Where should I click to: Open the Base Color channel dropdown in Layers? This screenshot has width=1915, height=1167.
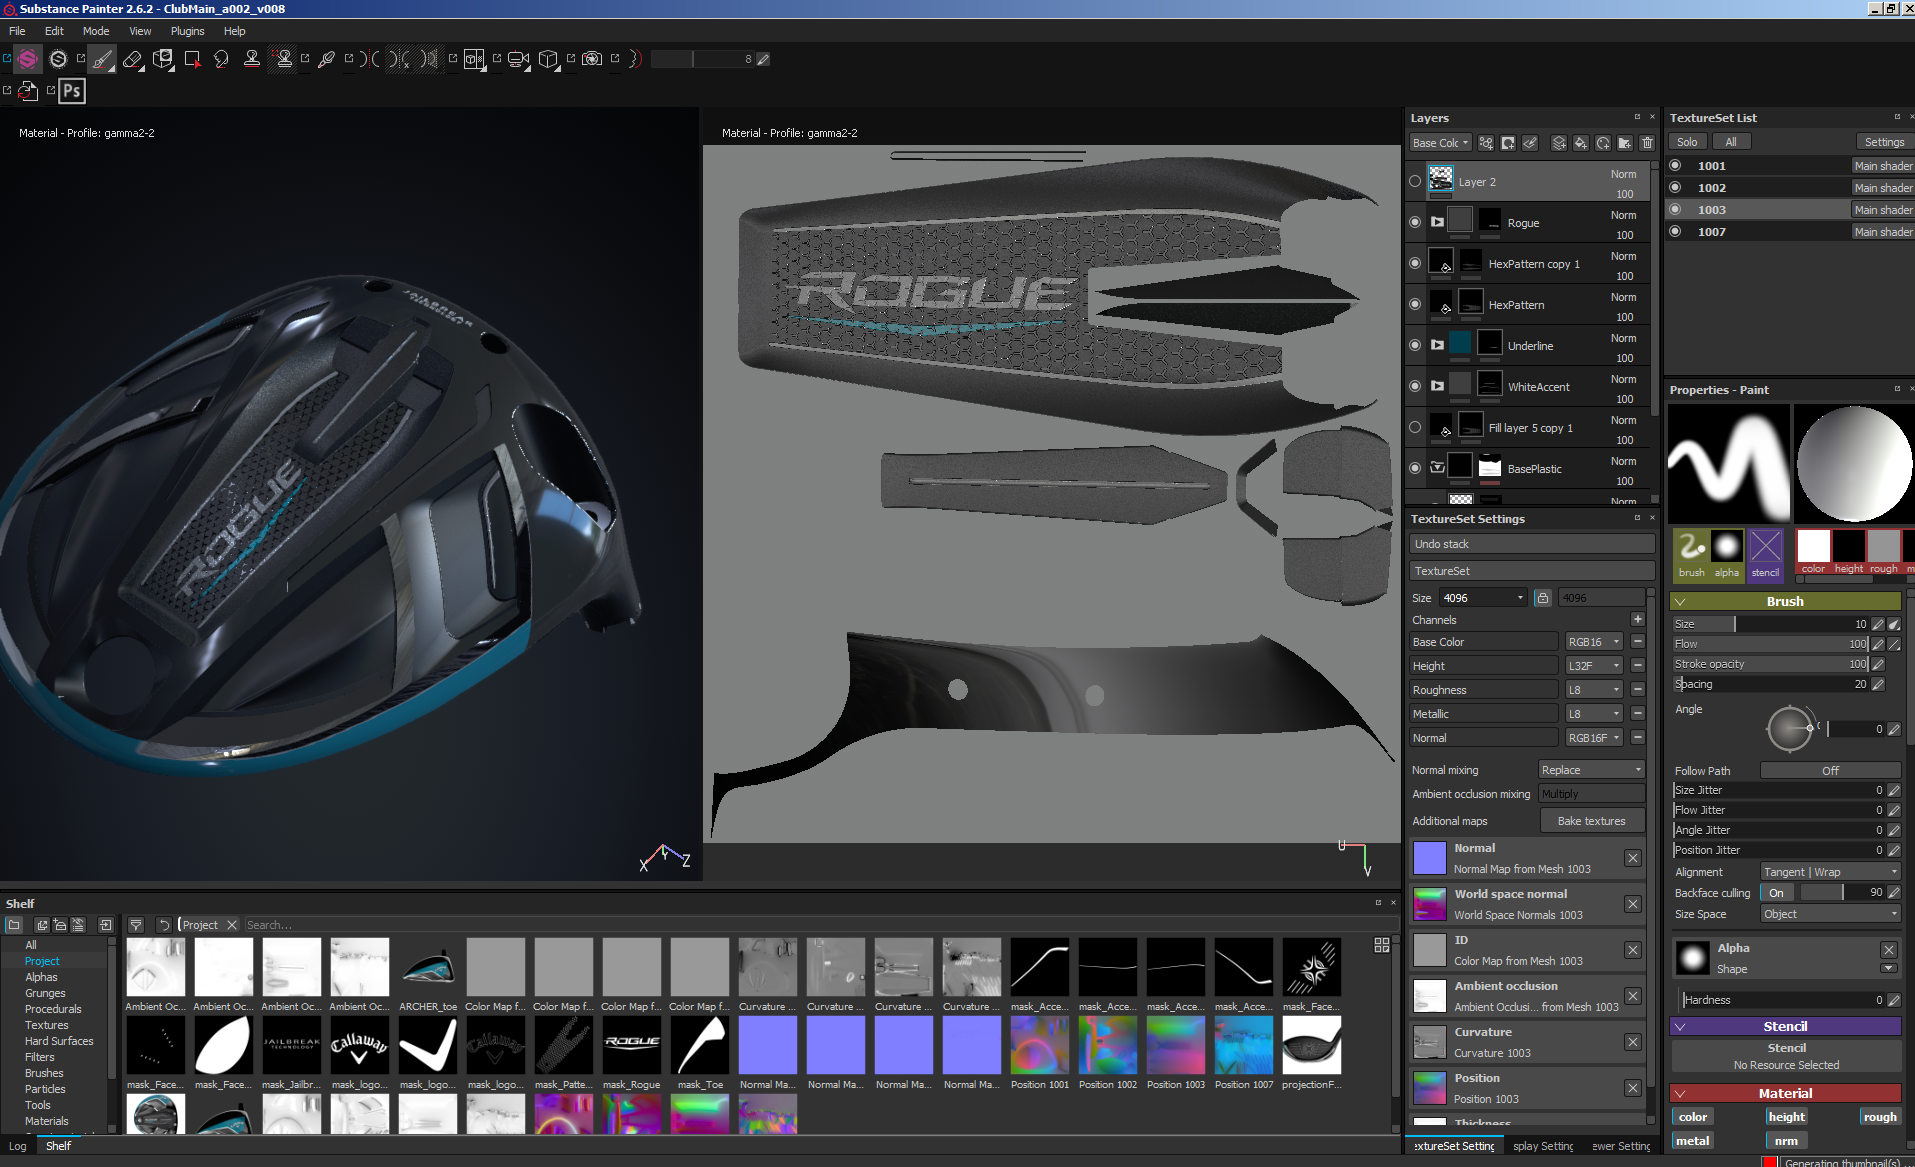click(1440, 143)
